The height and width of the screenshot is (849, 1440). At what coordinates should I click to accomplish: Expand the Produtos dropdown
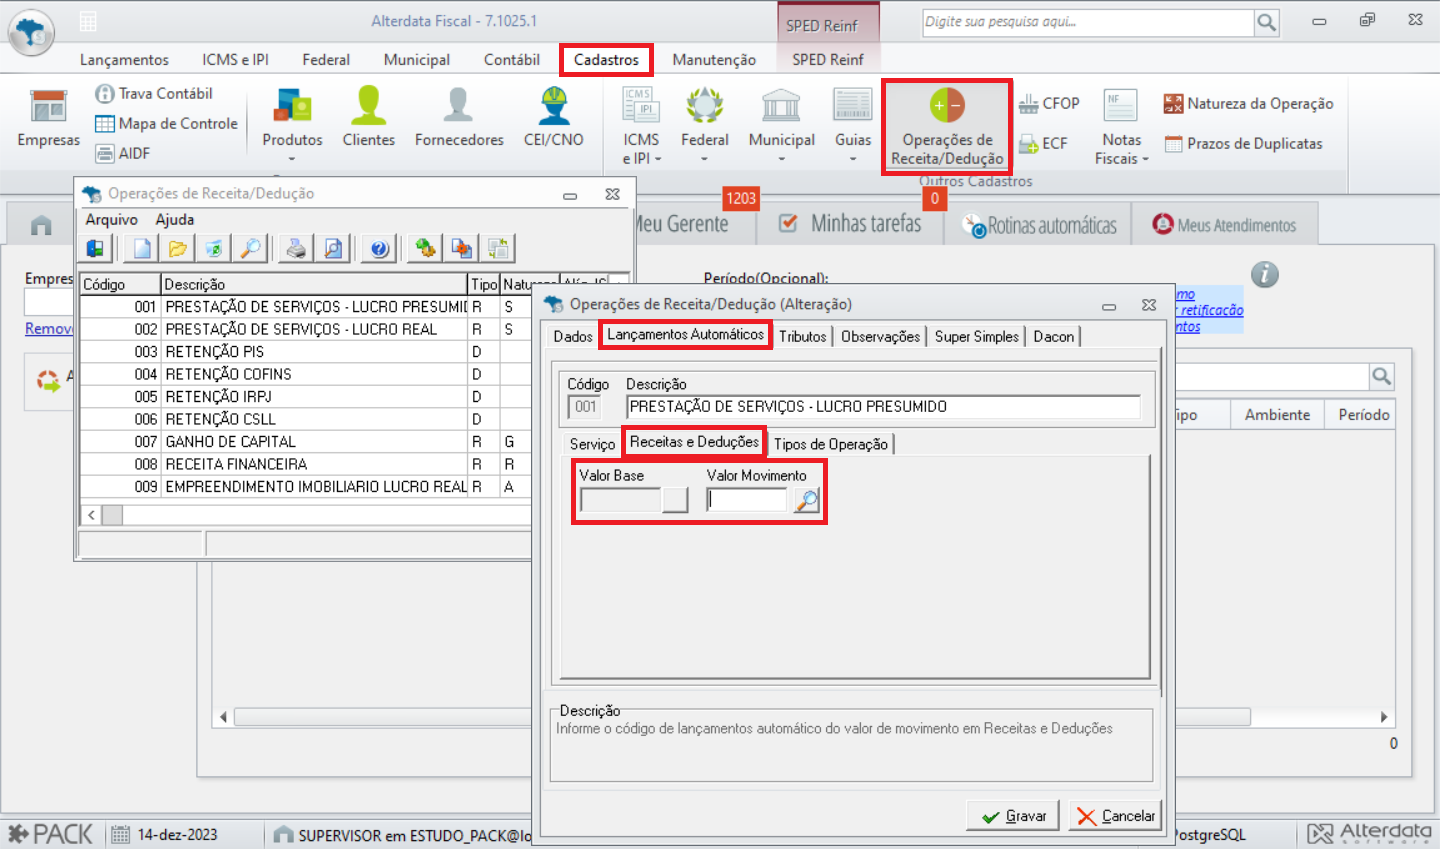tap(292, 159)
